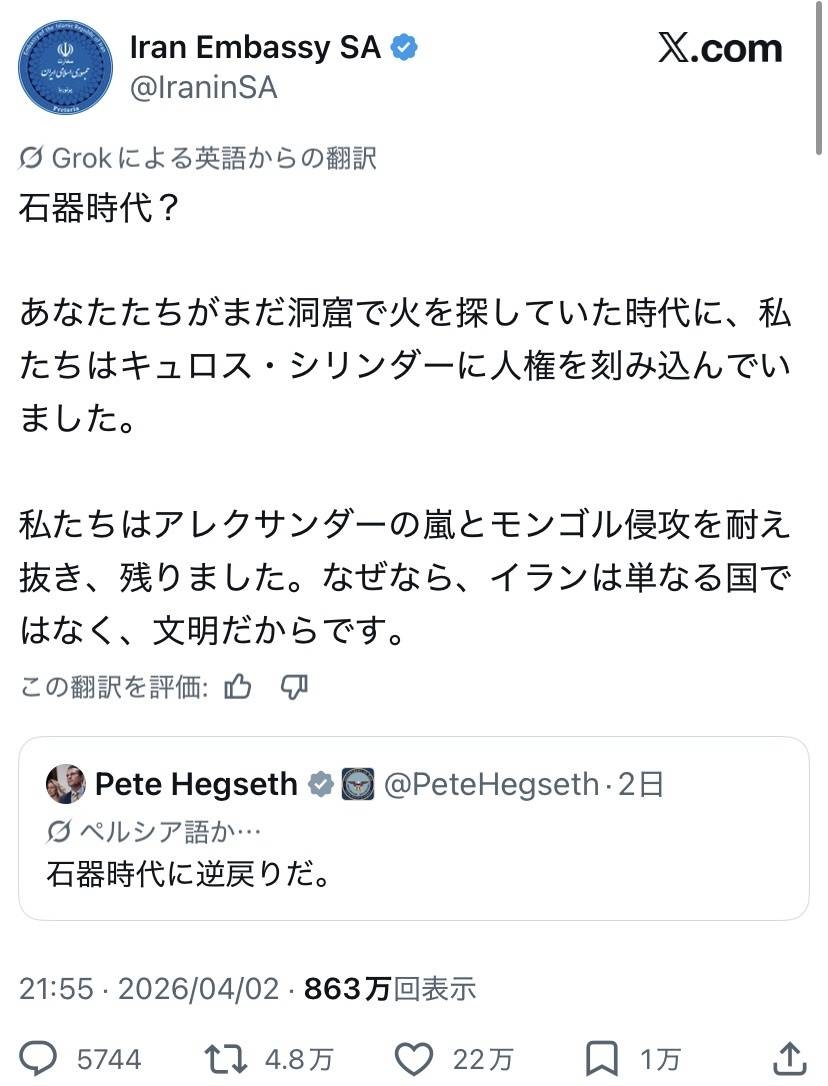Screen dimensions: 828x1086
Task: Click the blue verified badge beside Iran Embassy SA
Action: 405,47
